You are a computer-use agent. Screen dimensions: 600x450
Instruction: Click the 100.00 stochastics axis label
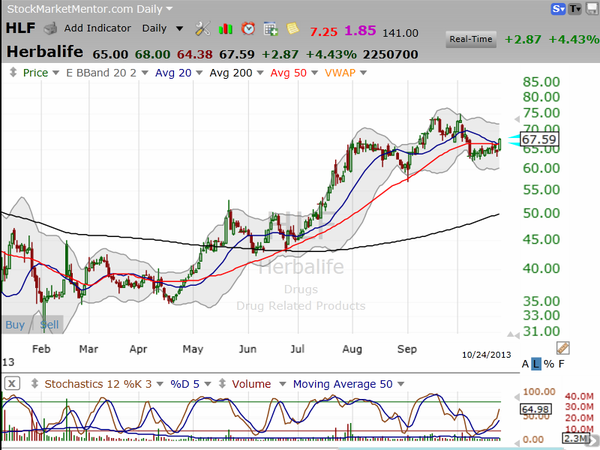539,392
